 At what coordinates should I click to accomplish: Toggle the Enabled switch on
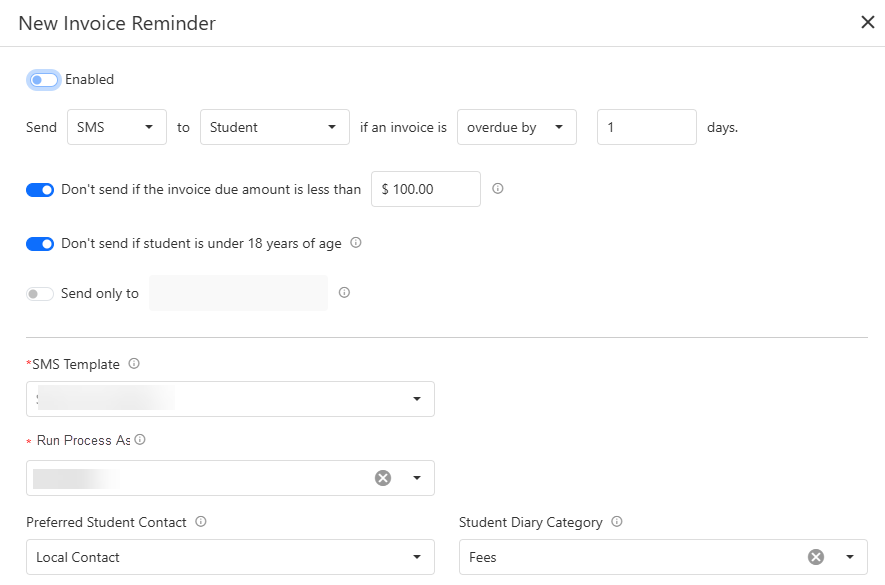[x=44, y=80]
